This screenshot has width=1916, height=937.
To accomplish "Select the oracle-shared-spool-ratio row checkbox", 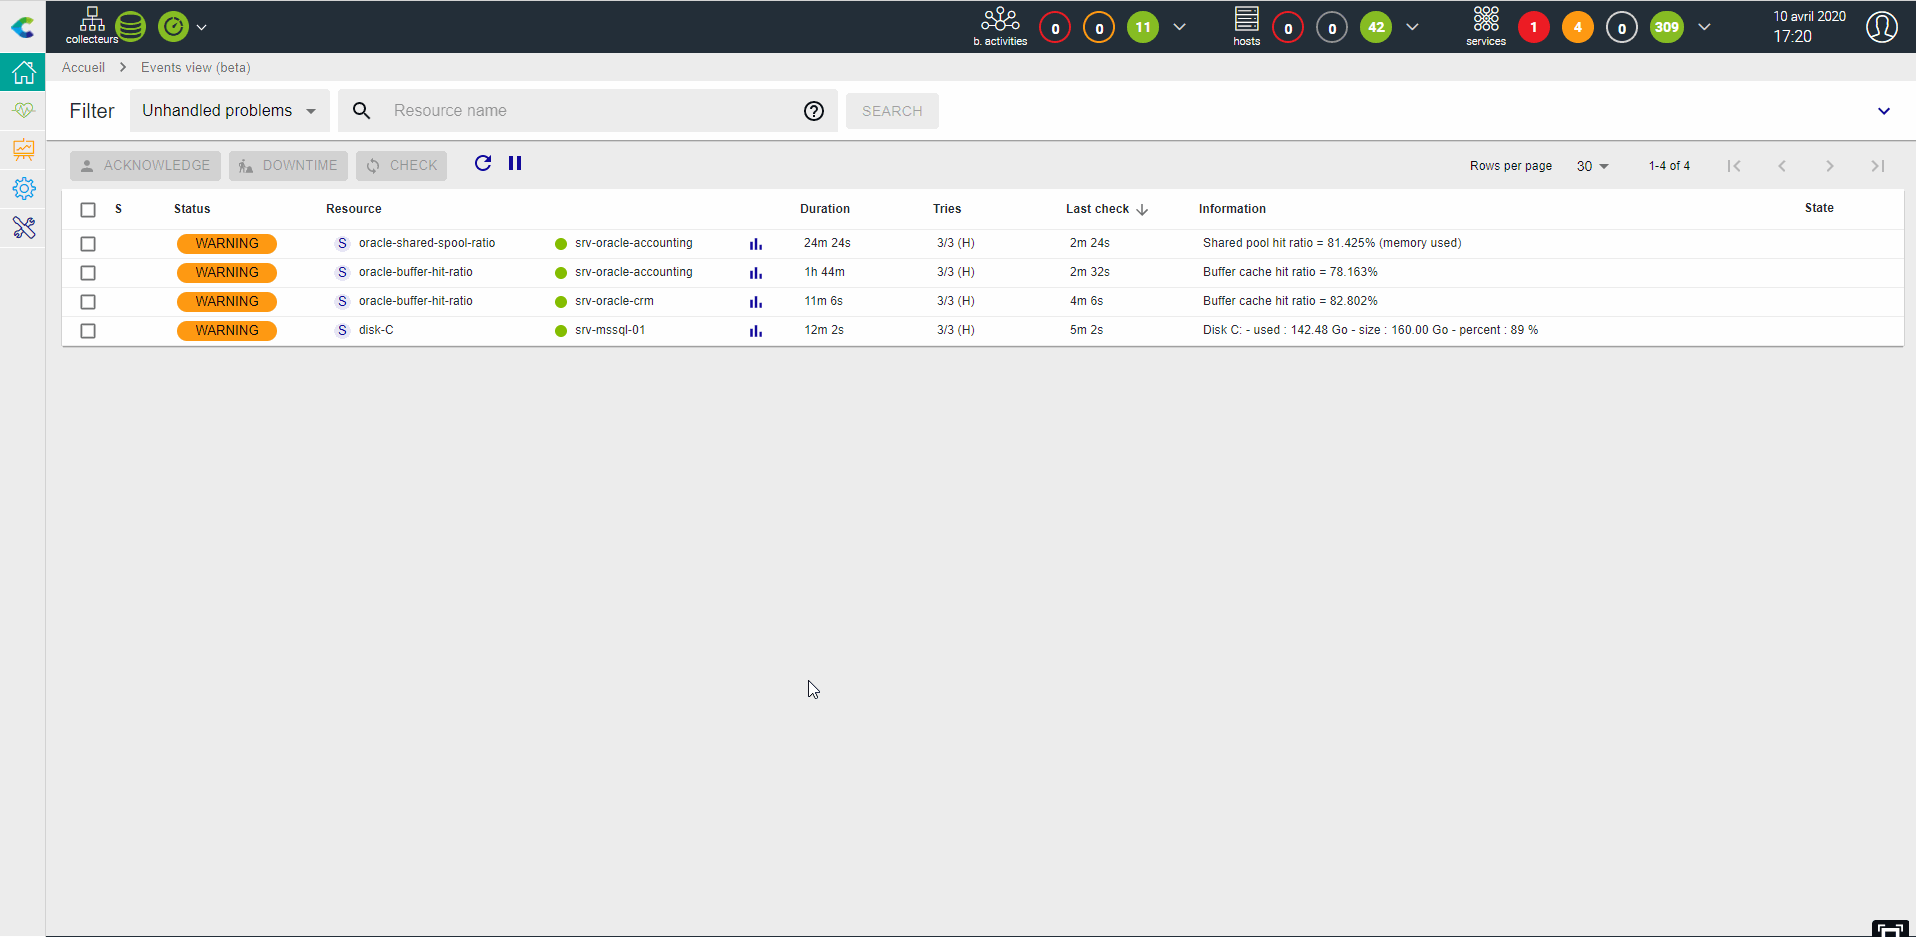I will click(x=88, y=244).
